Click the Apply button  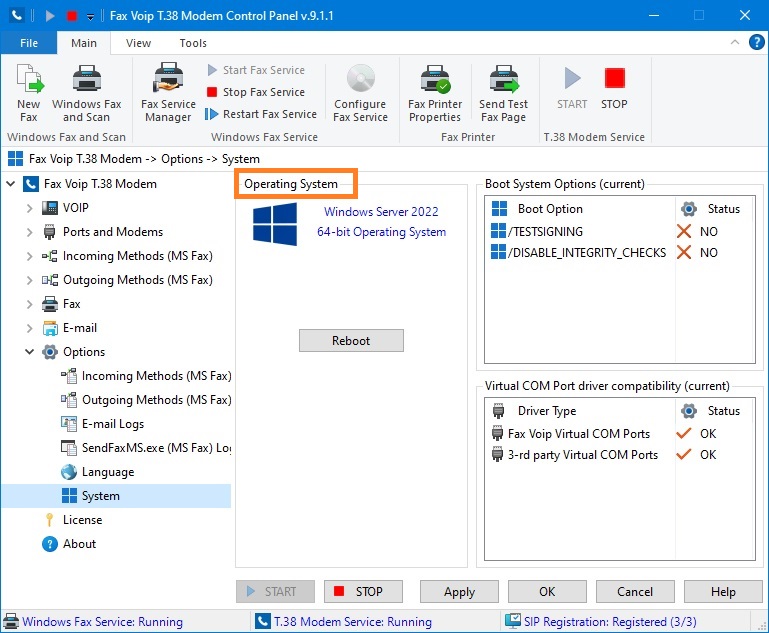pyautogui.click(x=459, y=592)
